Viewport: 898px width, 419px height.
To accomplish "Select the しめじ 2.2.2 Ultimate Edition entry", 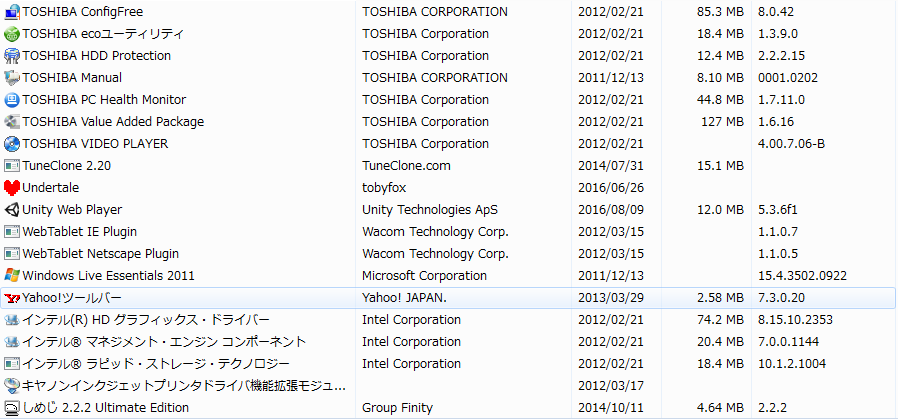I will click(x=105, y=408).
